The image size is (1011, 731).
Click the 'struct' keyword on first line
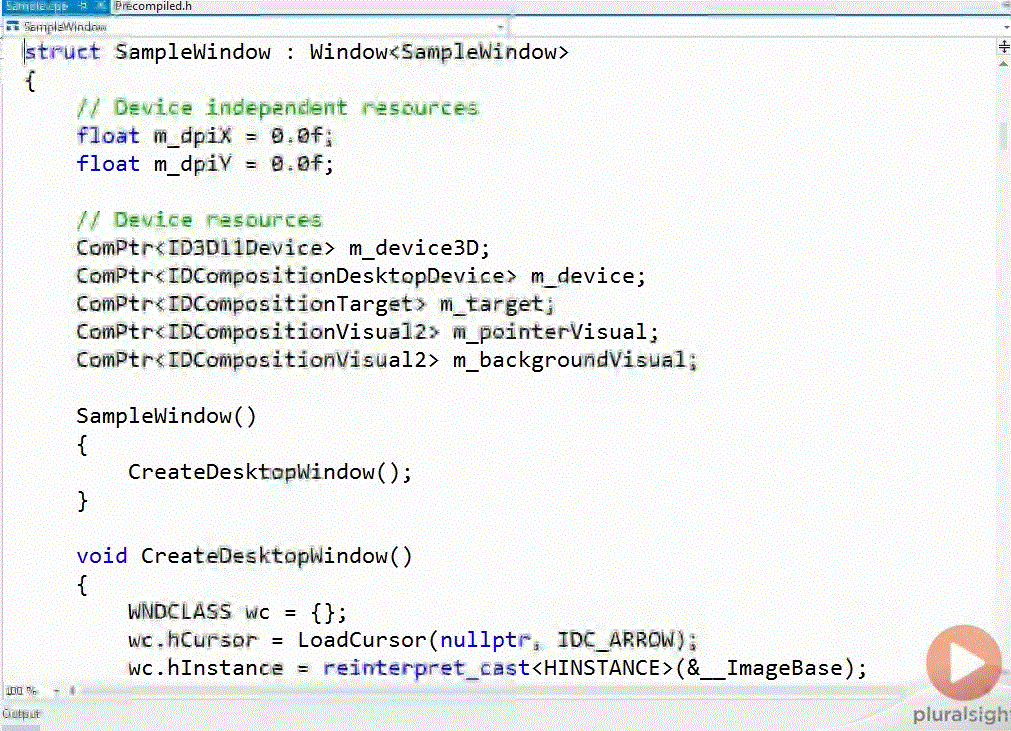(x=63, y=52)
